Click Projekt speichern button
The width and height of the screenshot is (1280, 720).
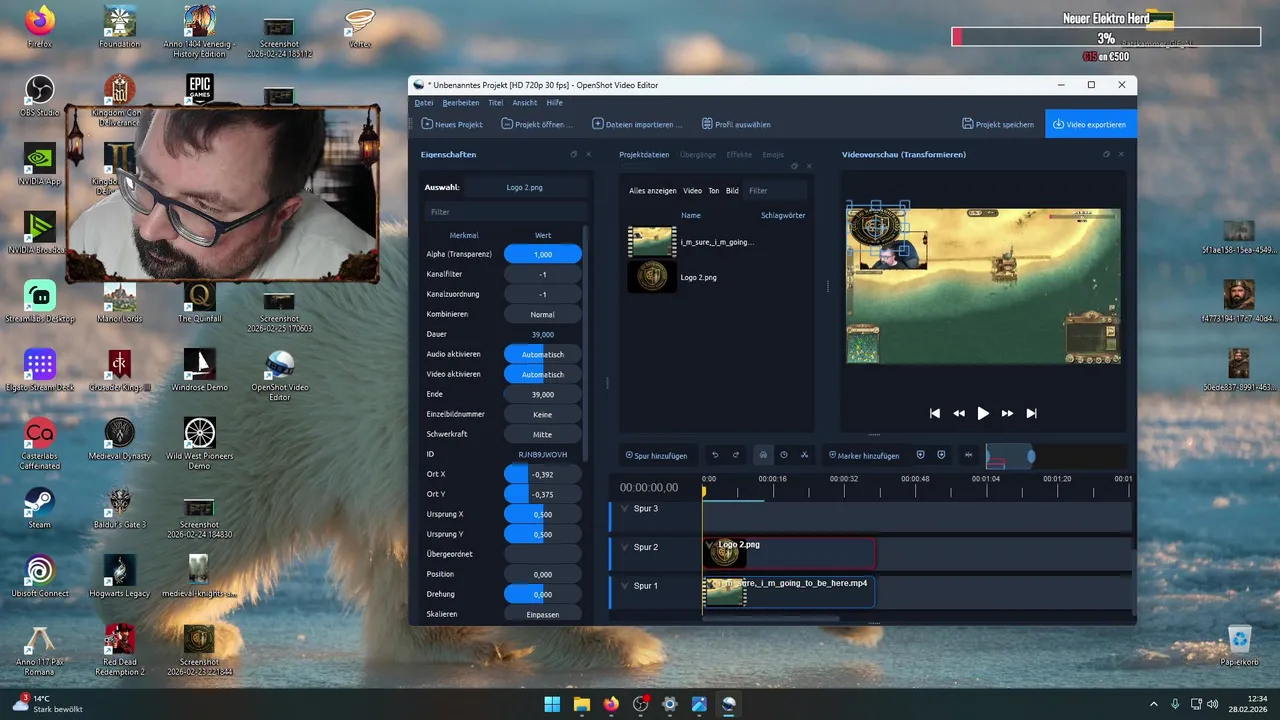[x=998, y=124]
